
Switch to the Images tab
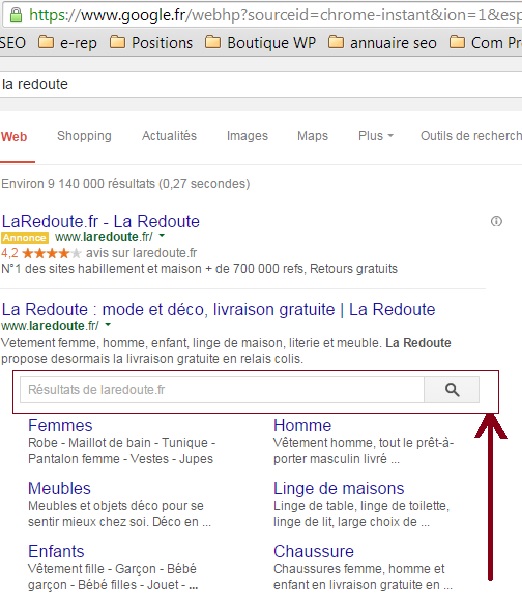click(247, 136)
